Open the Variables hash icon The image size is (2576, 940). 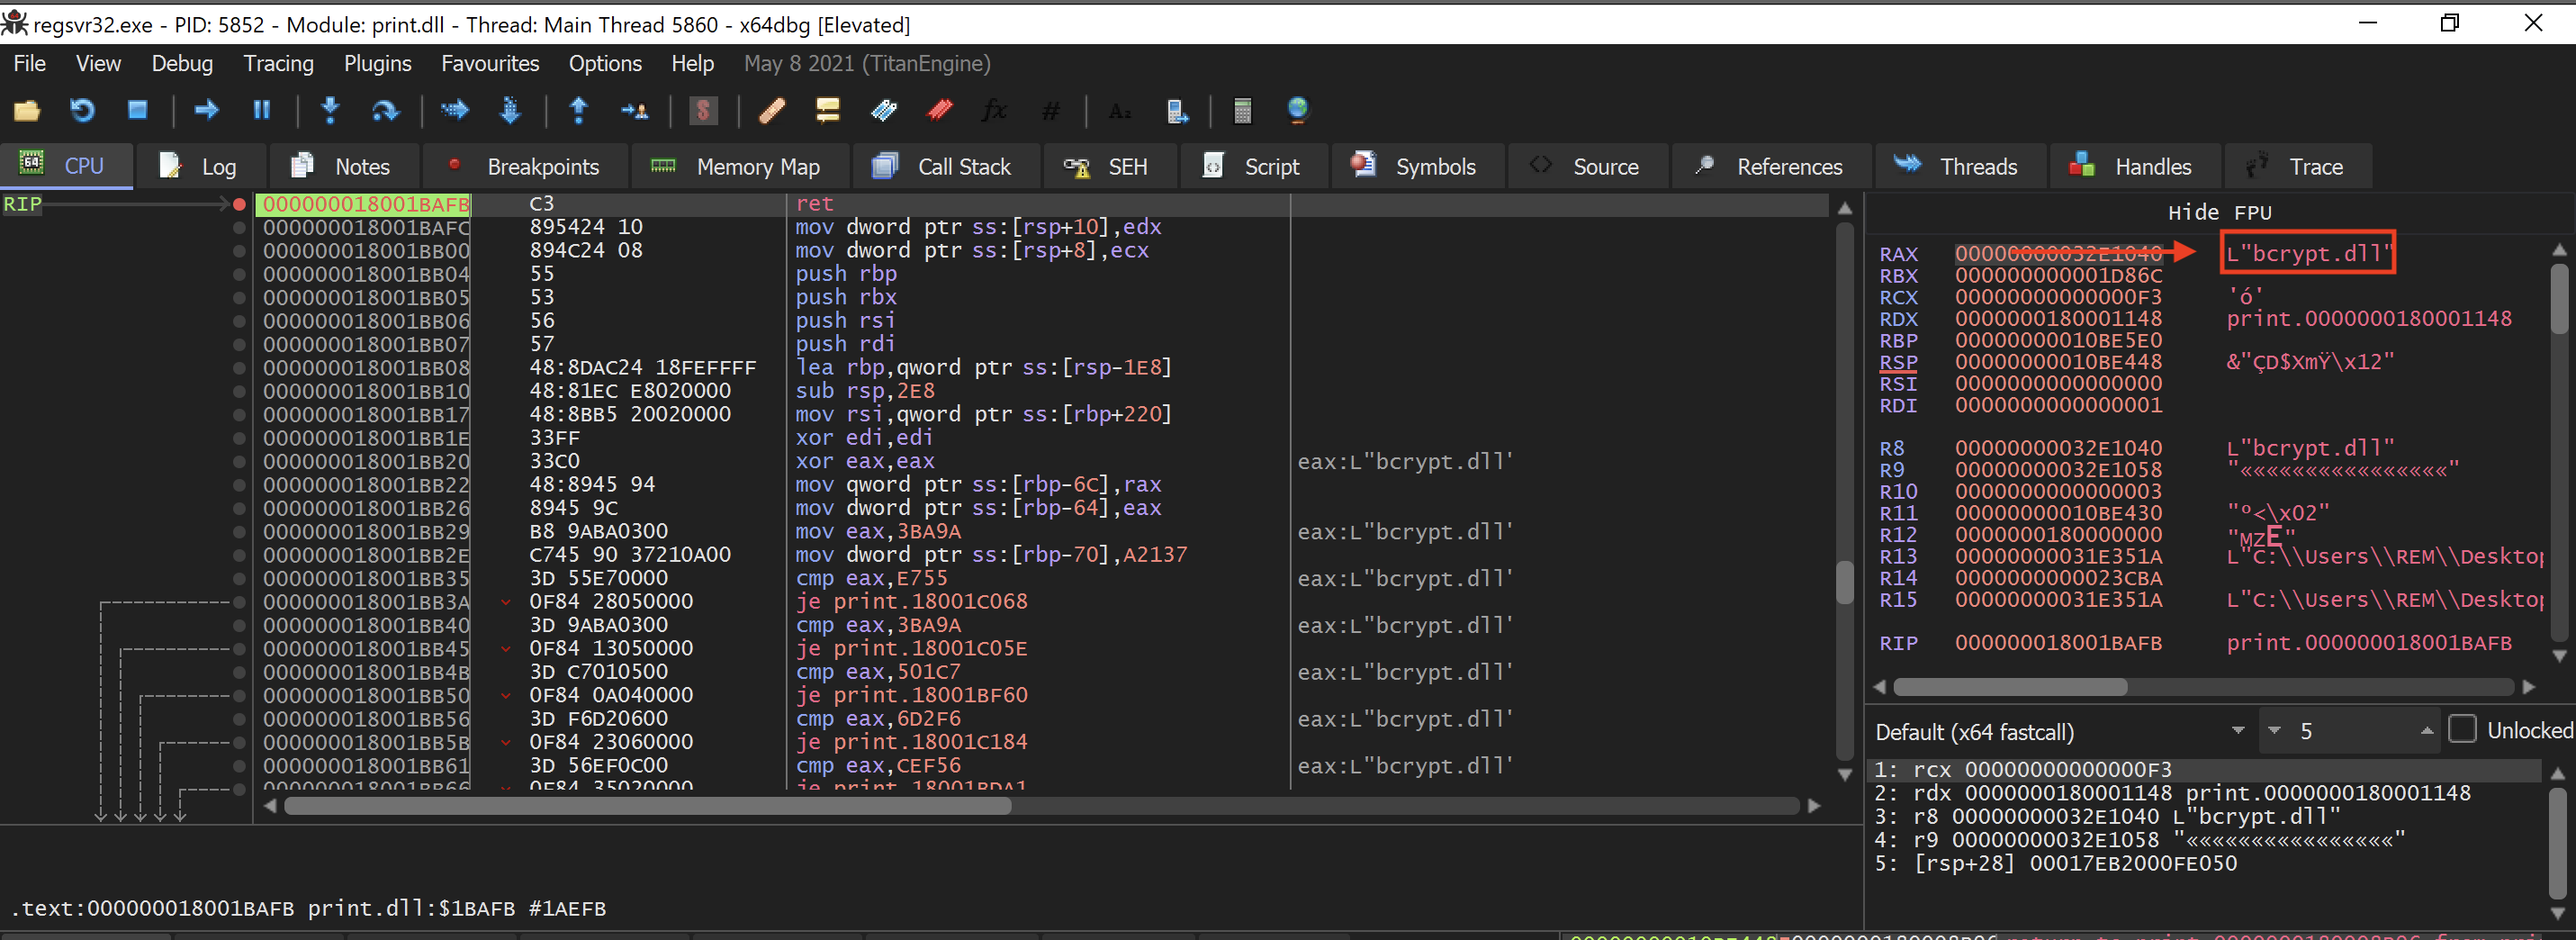pos(1050,110)
